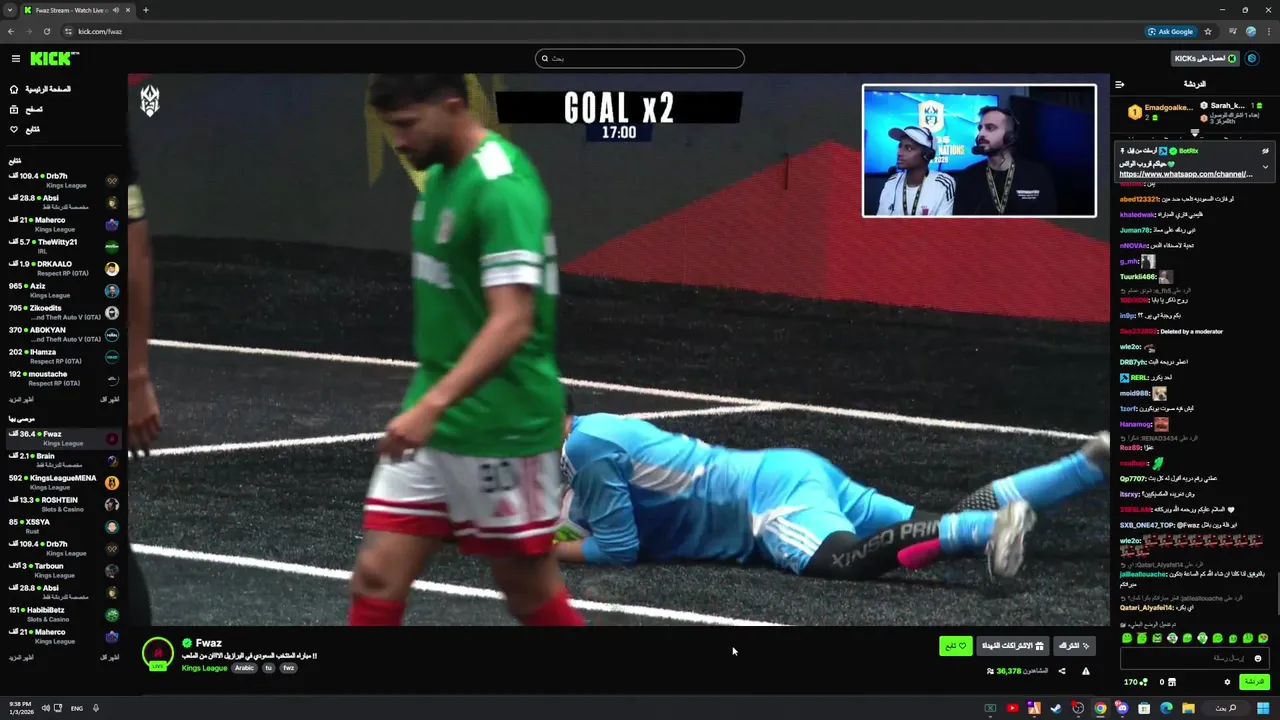Open the Get KICKs button
1280x720 pixels.
[1205, 59]
